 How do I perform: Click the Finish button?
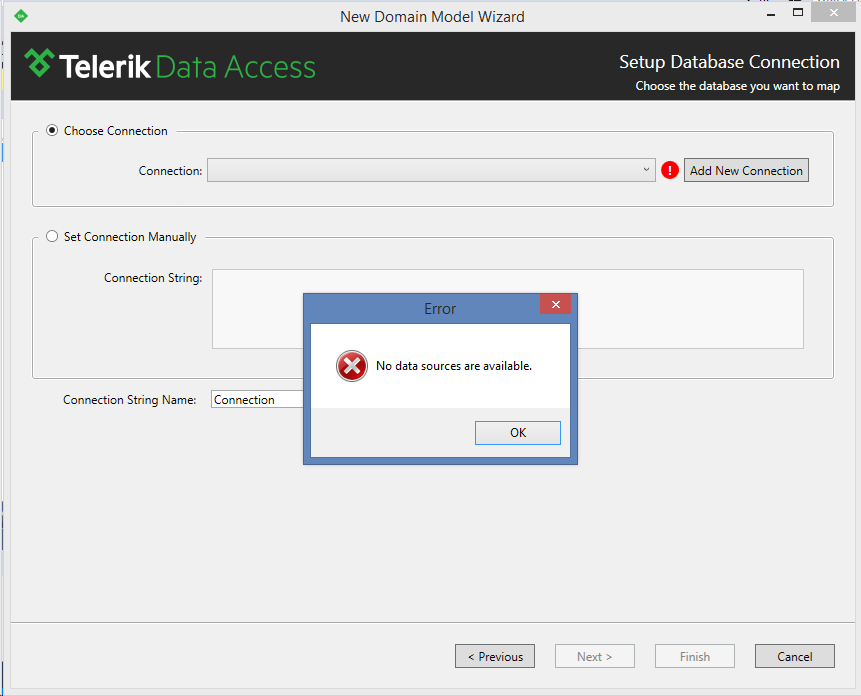pos(695,656)
